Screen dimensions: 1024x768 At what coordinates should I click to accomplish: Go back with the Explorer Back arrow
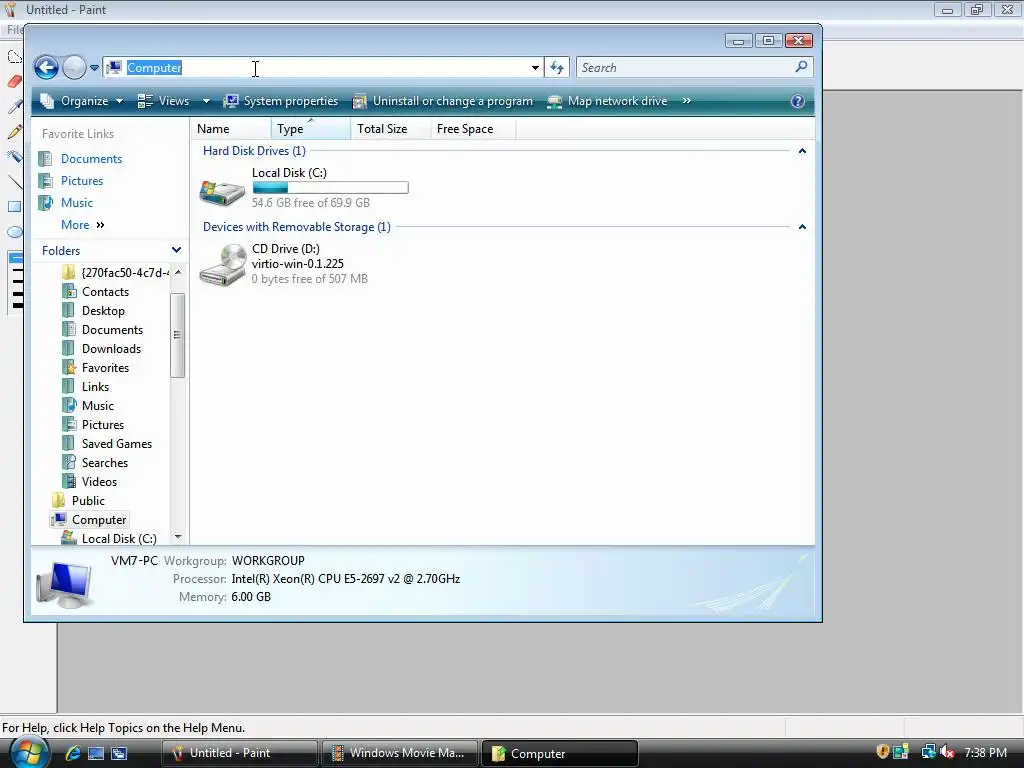pyautogui.click(x=46, y=67)
